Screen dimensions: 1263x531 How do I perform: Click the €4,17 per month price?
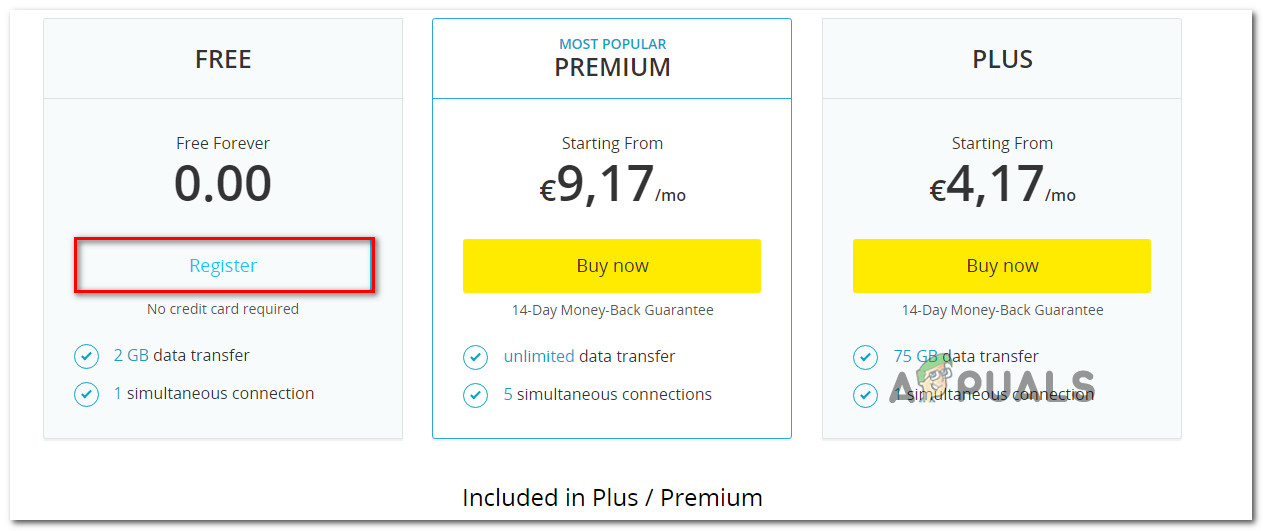click(x=1002, y=186)
